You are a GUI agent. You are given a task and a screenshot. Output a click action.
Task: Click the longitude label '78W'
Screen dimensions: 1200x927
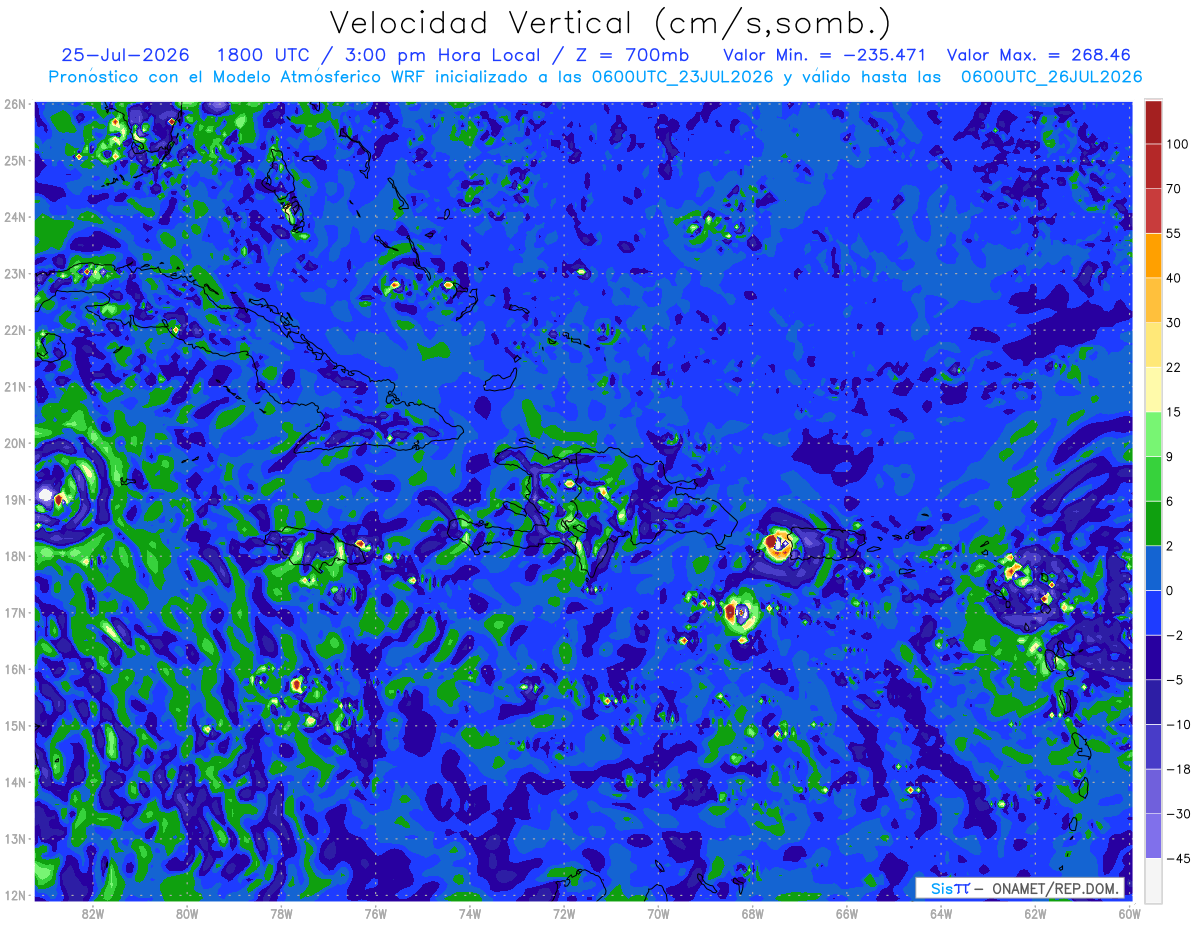[281, 913]
